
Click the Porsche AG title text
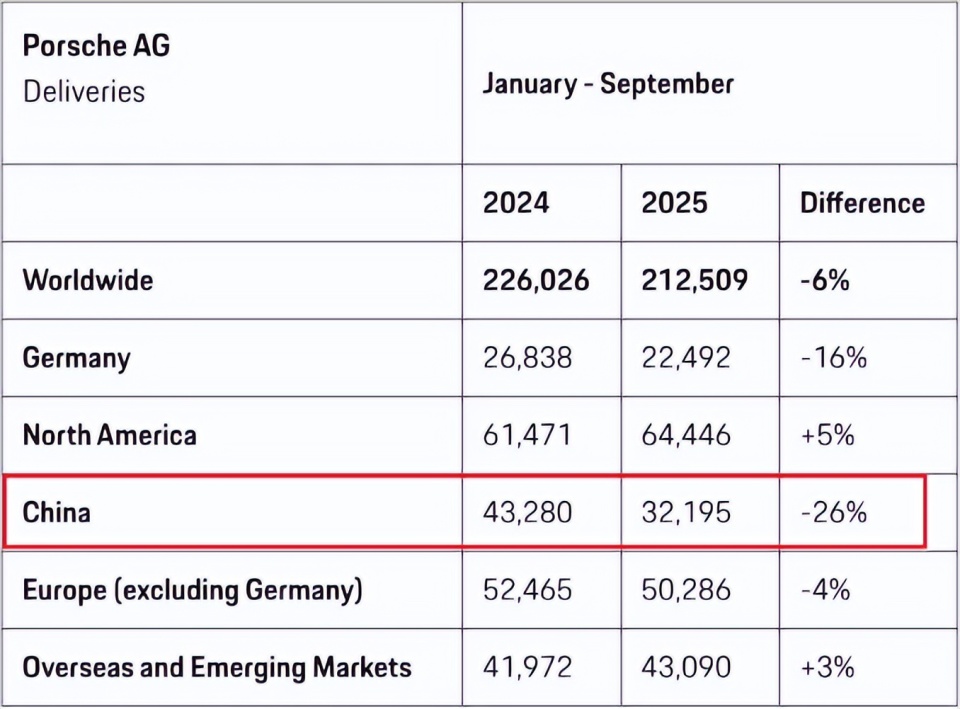tap(96, 47)
